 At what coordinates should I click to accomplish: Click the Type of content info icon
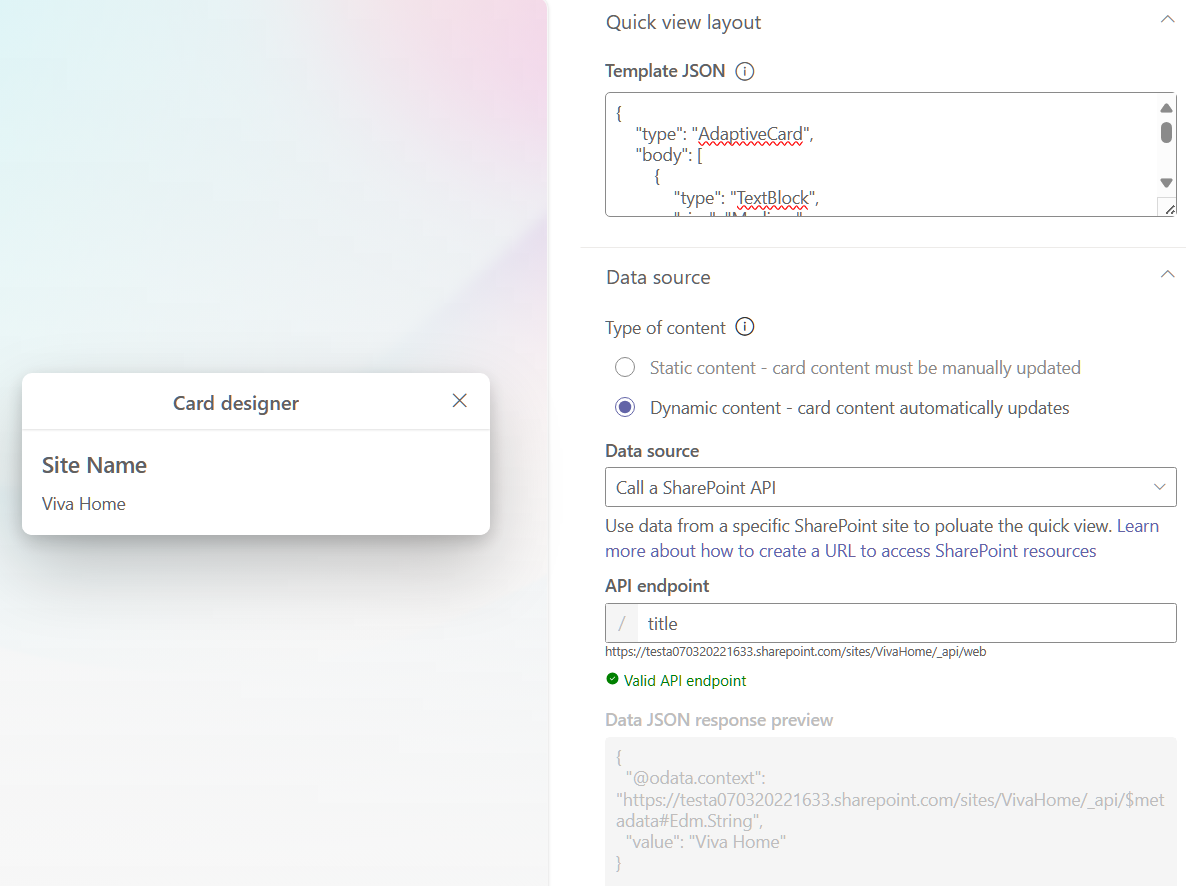(x=745, y=327)
